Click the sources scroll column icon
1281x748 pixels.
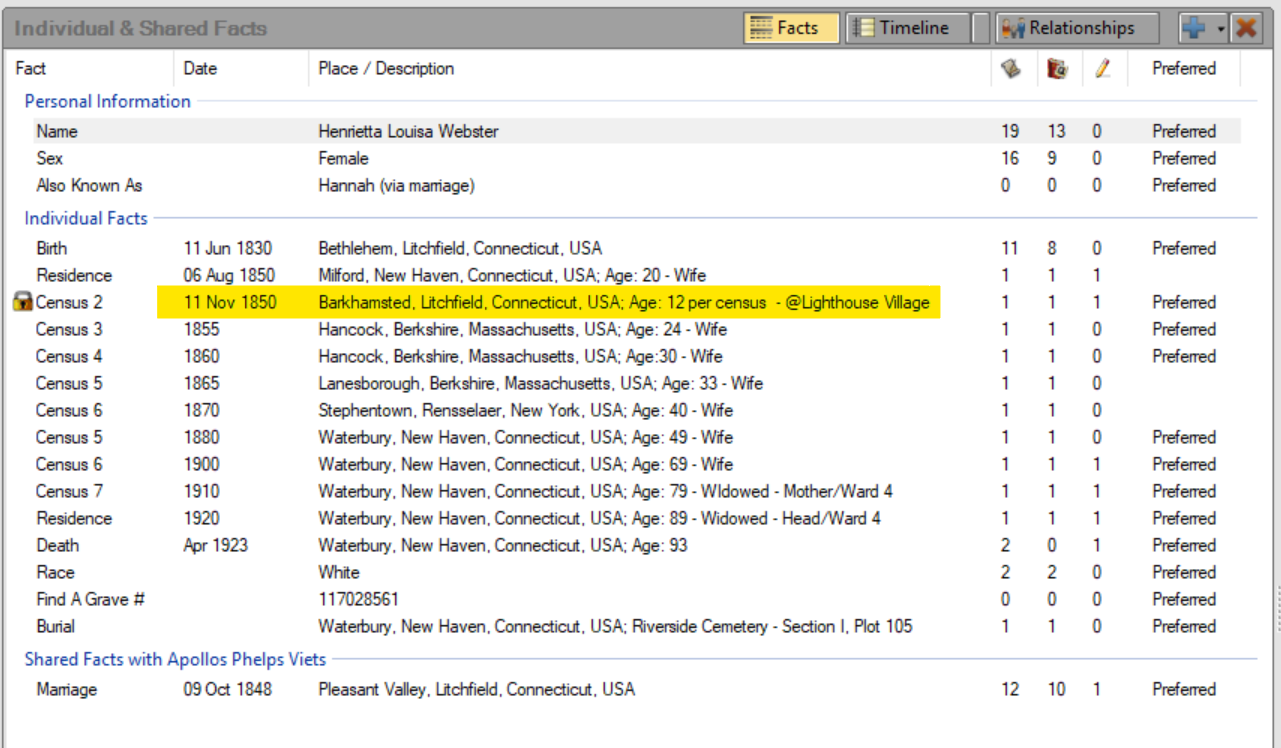coord(1011,68)
